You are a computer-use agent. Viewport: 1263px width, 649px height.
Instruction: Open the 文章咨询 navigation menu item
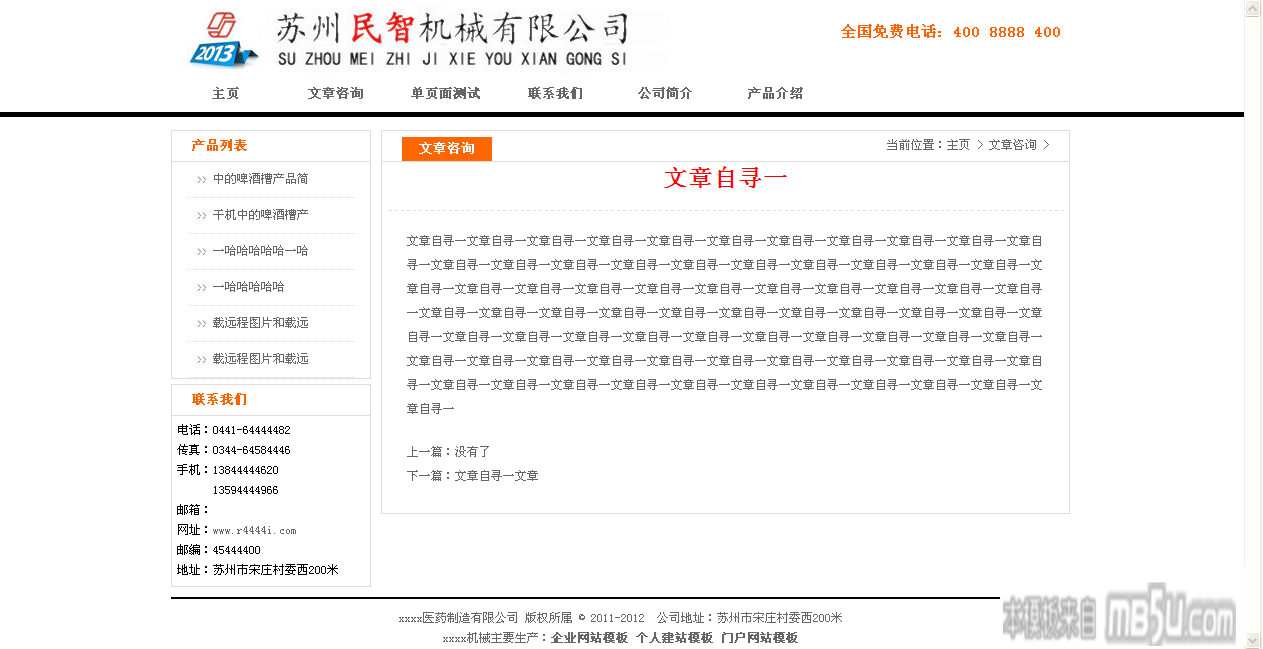335,93
